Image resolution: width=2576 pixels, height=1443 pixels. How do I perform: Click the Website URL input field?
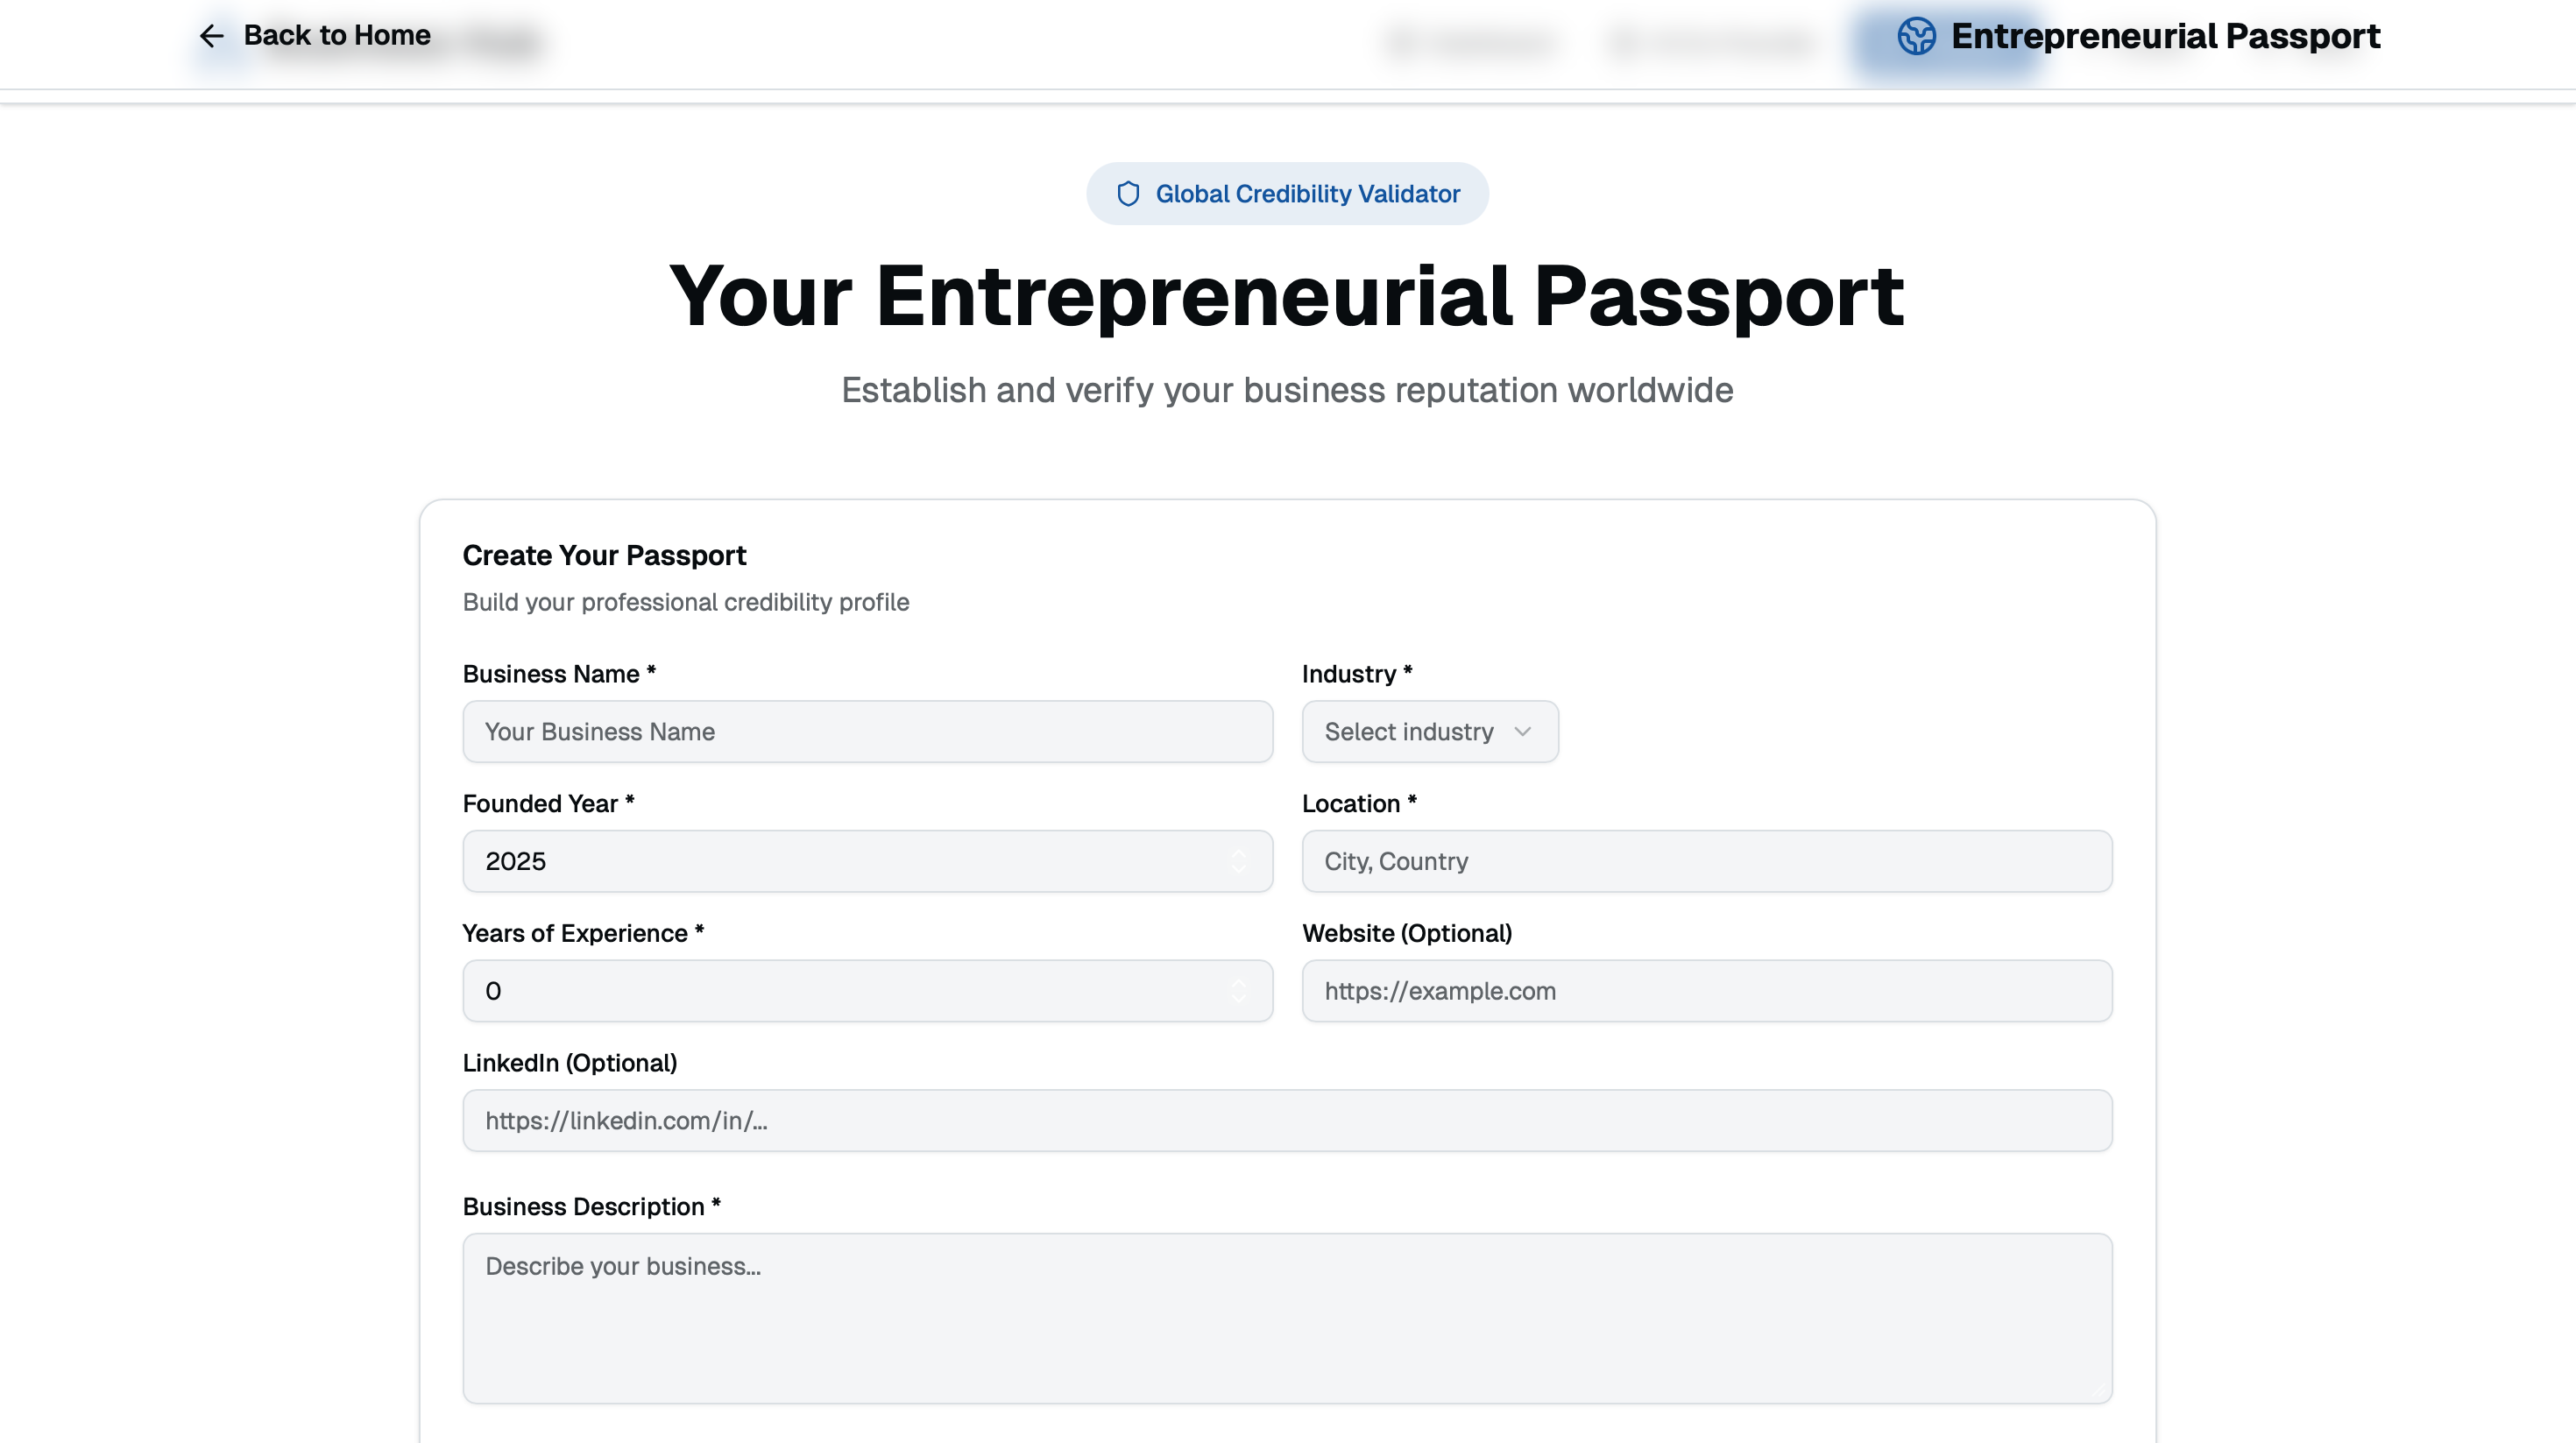[1707, 990]
